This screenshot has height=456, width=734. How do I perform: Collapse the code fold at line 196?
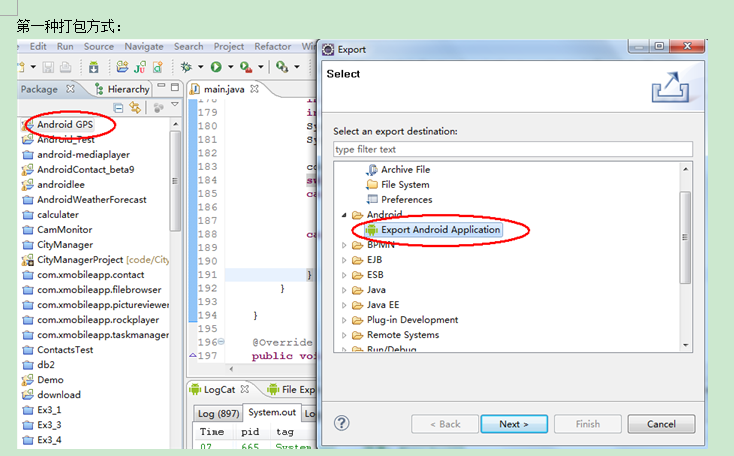point(221,342)
